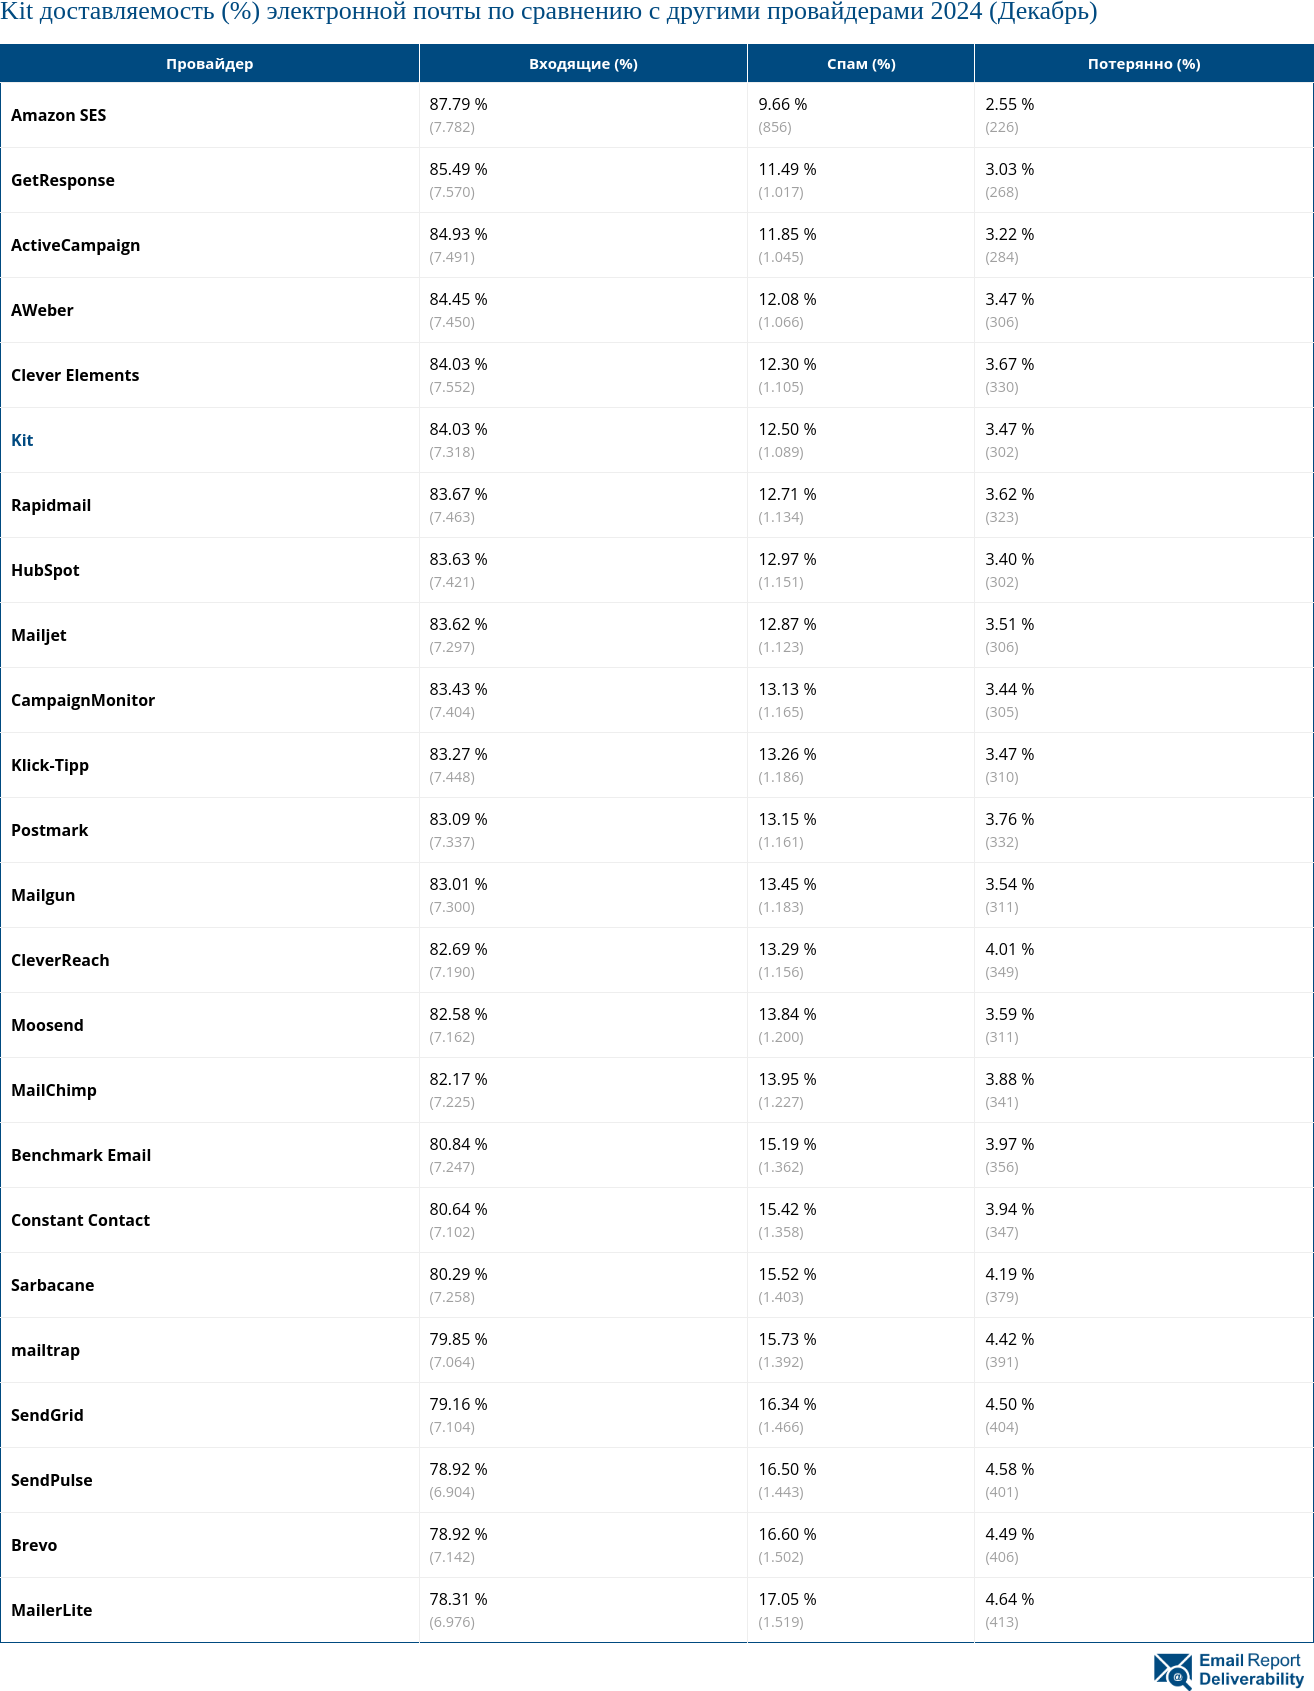Screen dimensions: 1314x1691
Task: Click the MailerLite provider name
Action: click(51, 1610)
